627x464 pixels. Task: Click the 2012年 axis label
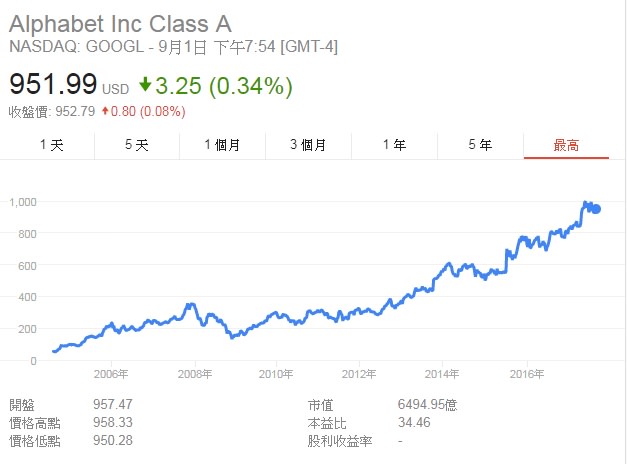(359, 374)
